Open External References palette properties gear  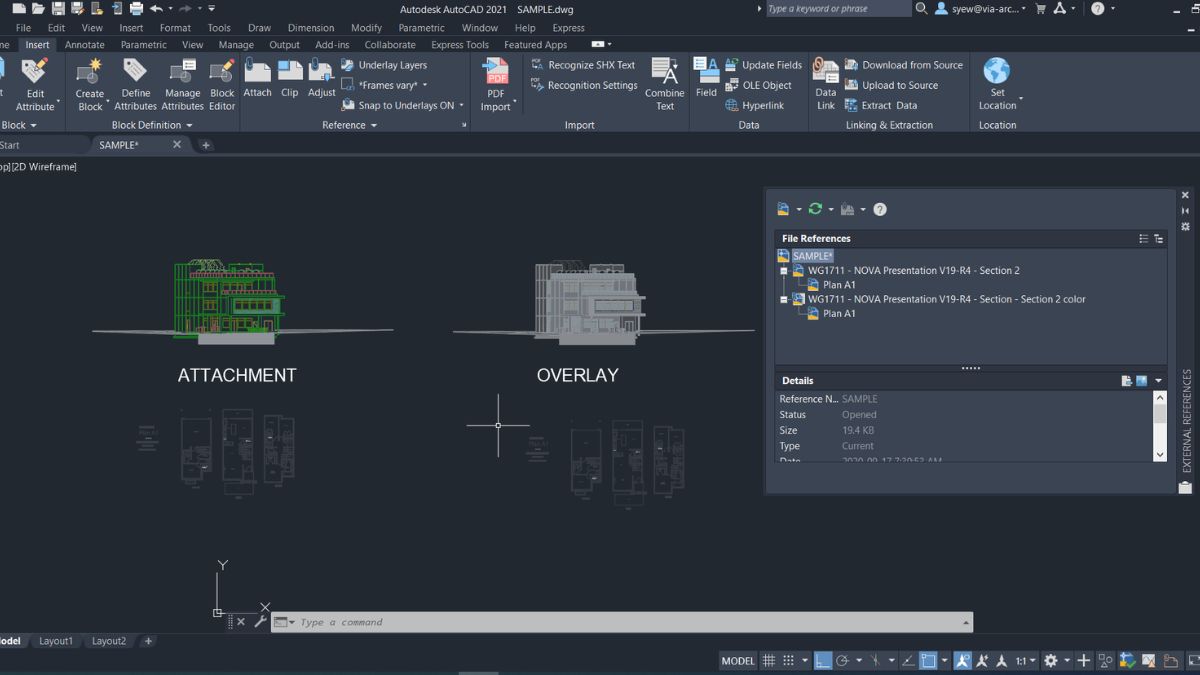[1185, 227]
